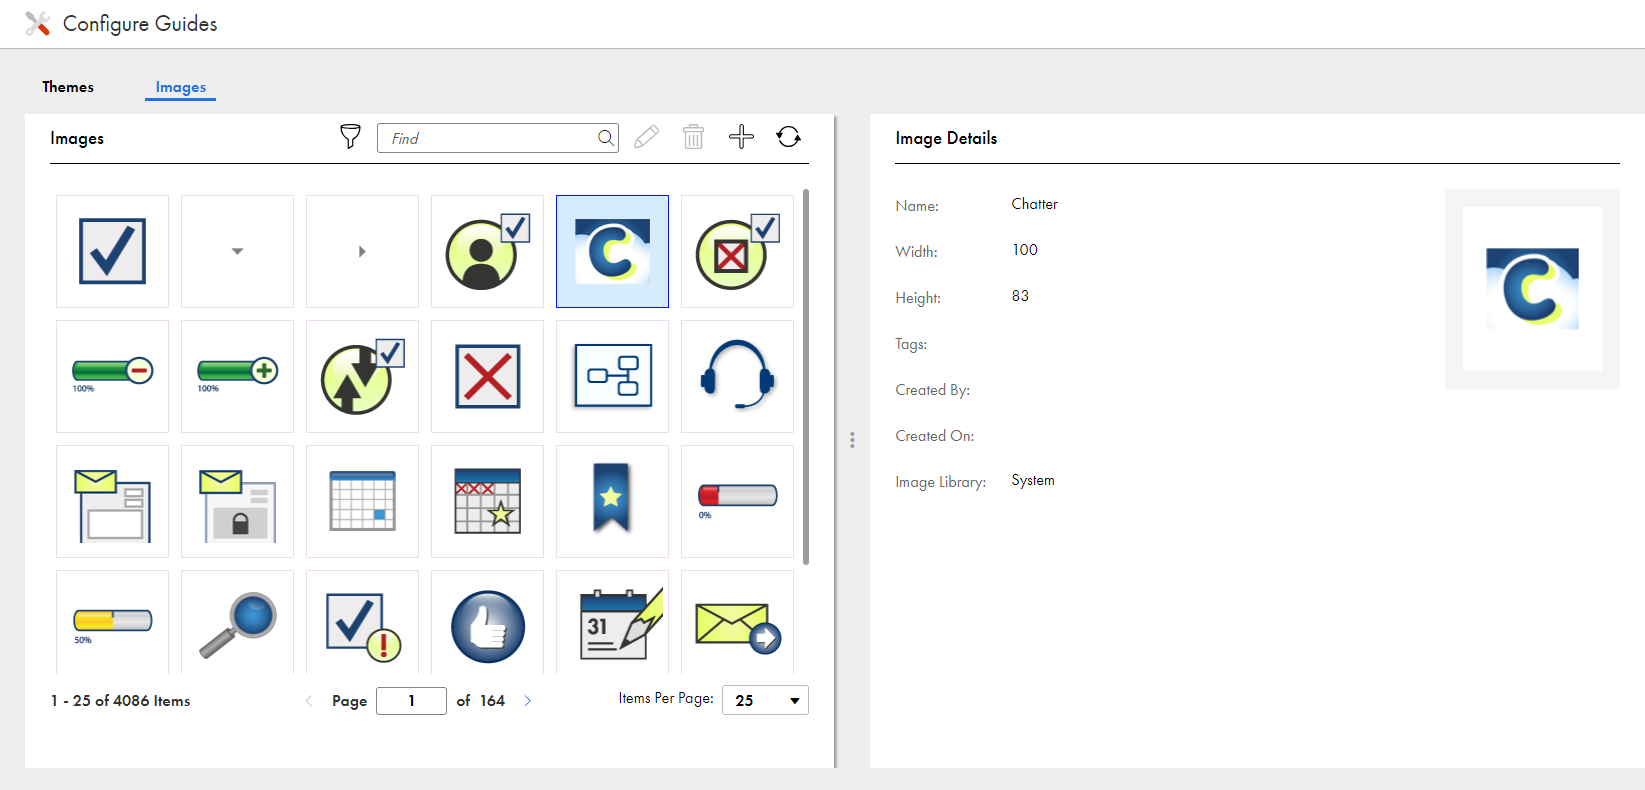Select the blue headset image
Screen dimensions: 1645x790
737,376
